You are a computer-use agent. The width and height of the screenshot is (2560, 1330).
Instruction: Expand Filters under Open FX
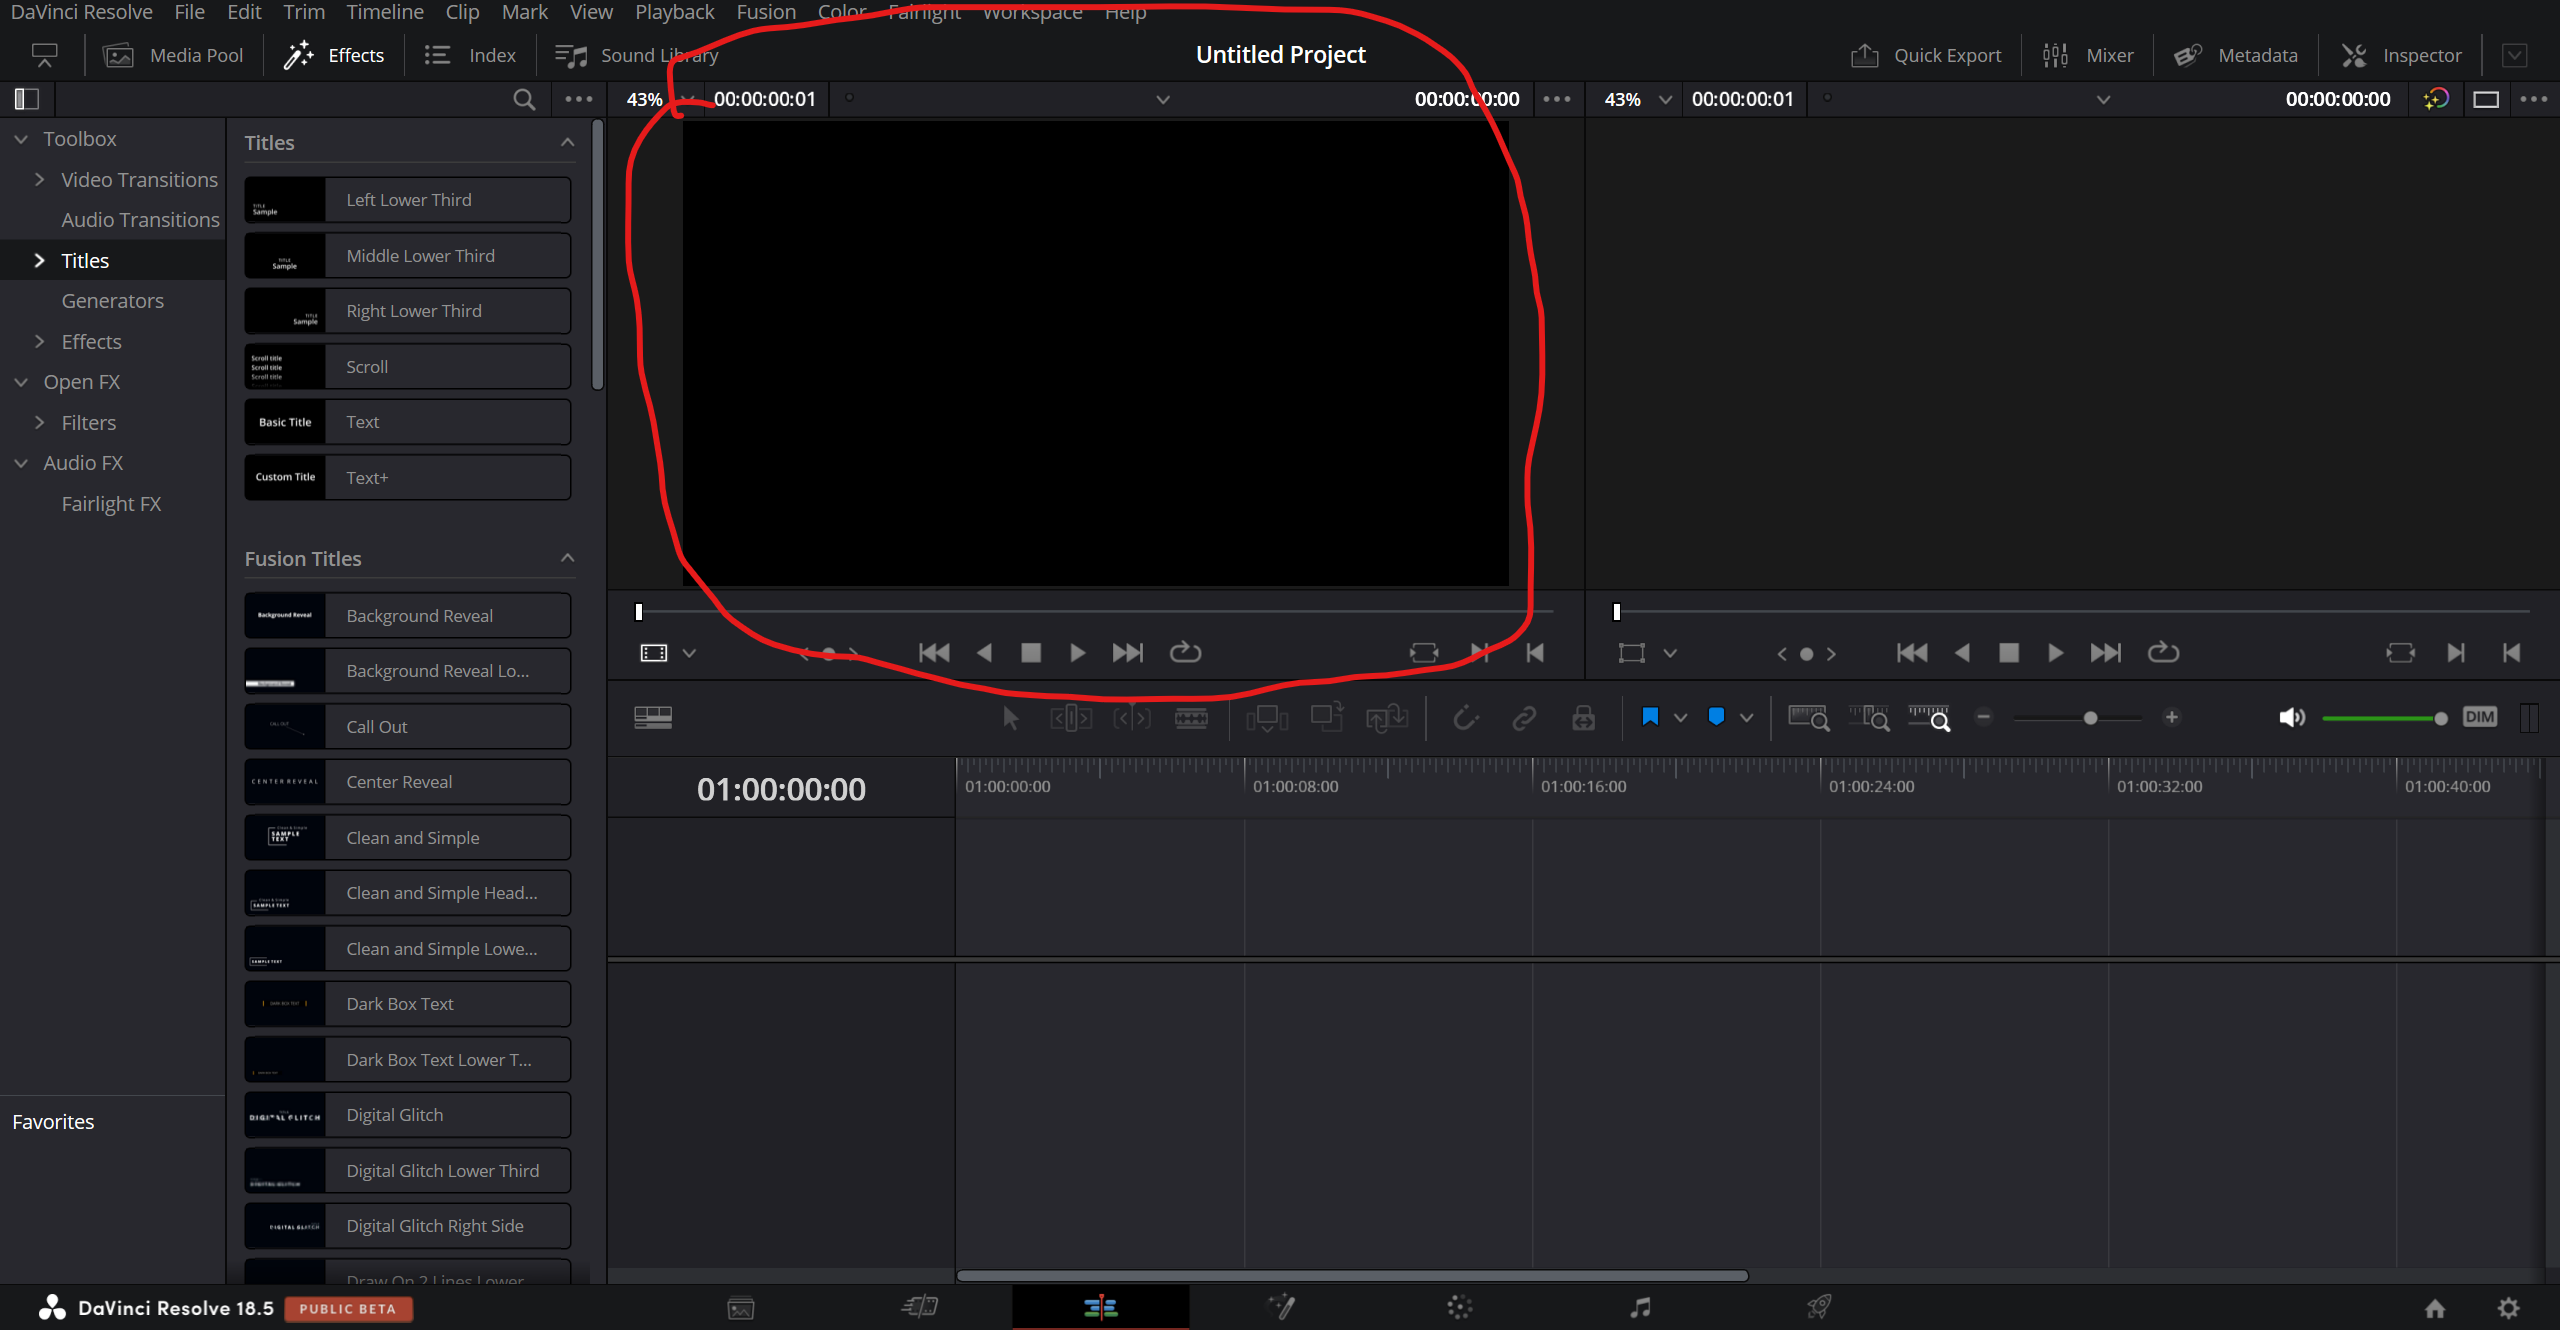(40, 422)
